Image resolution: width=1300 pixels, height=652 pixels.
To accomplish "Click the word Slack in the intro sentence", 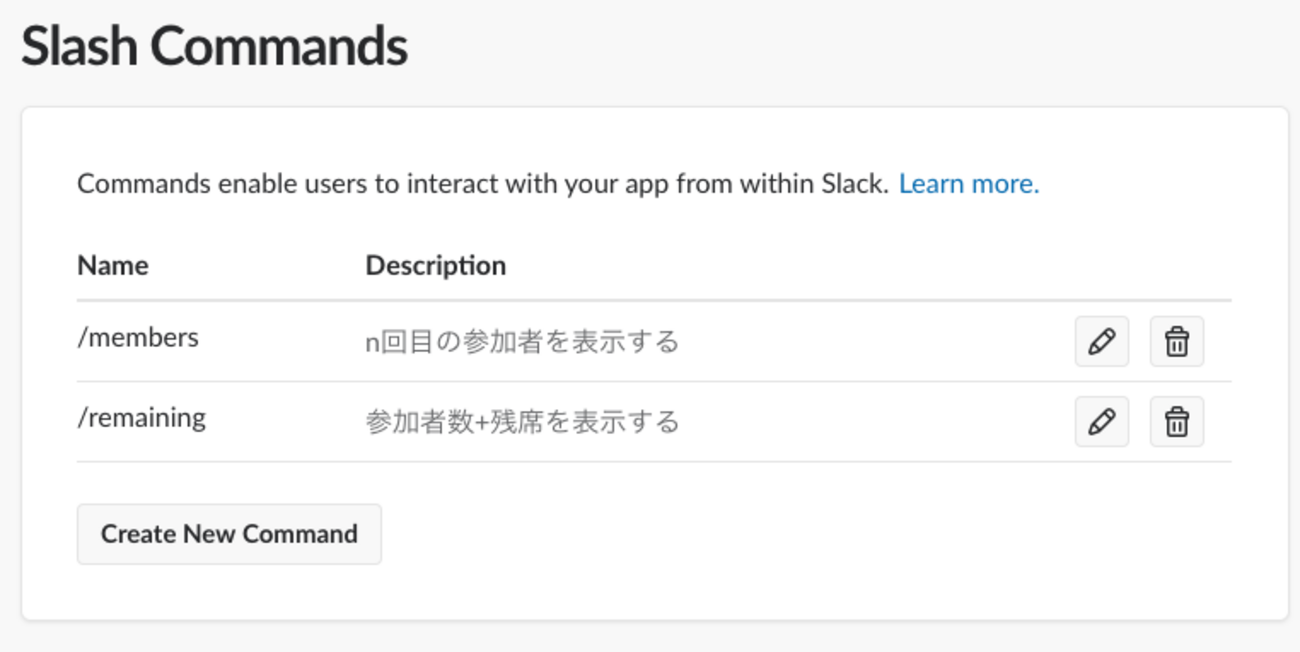I will (855, 184).
